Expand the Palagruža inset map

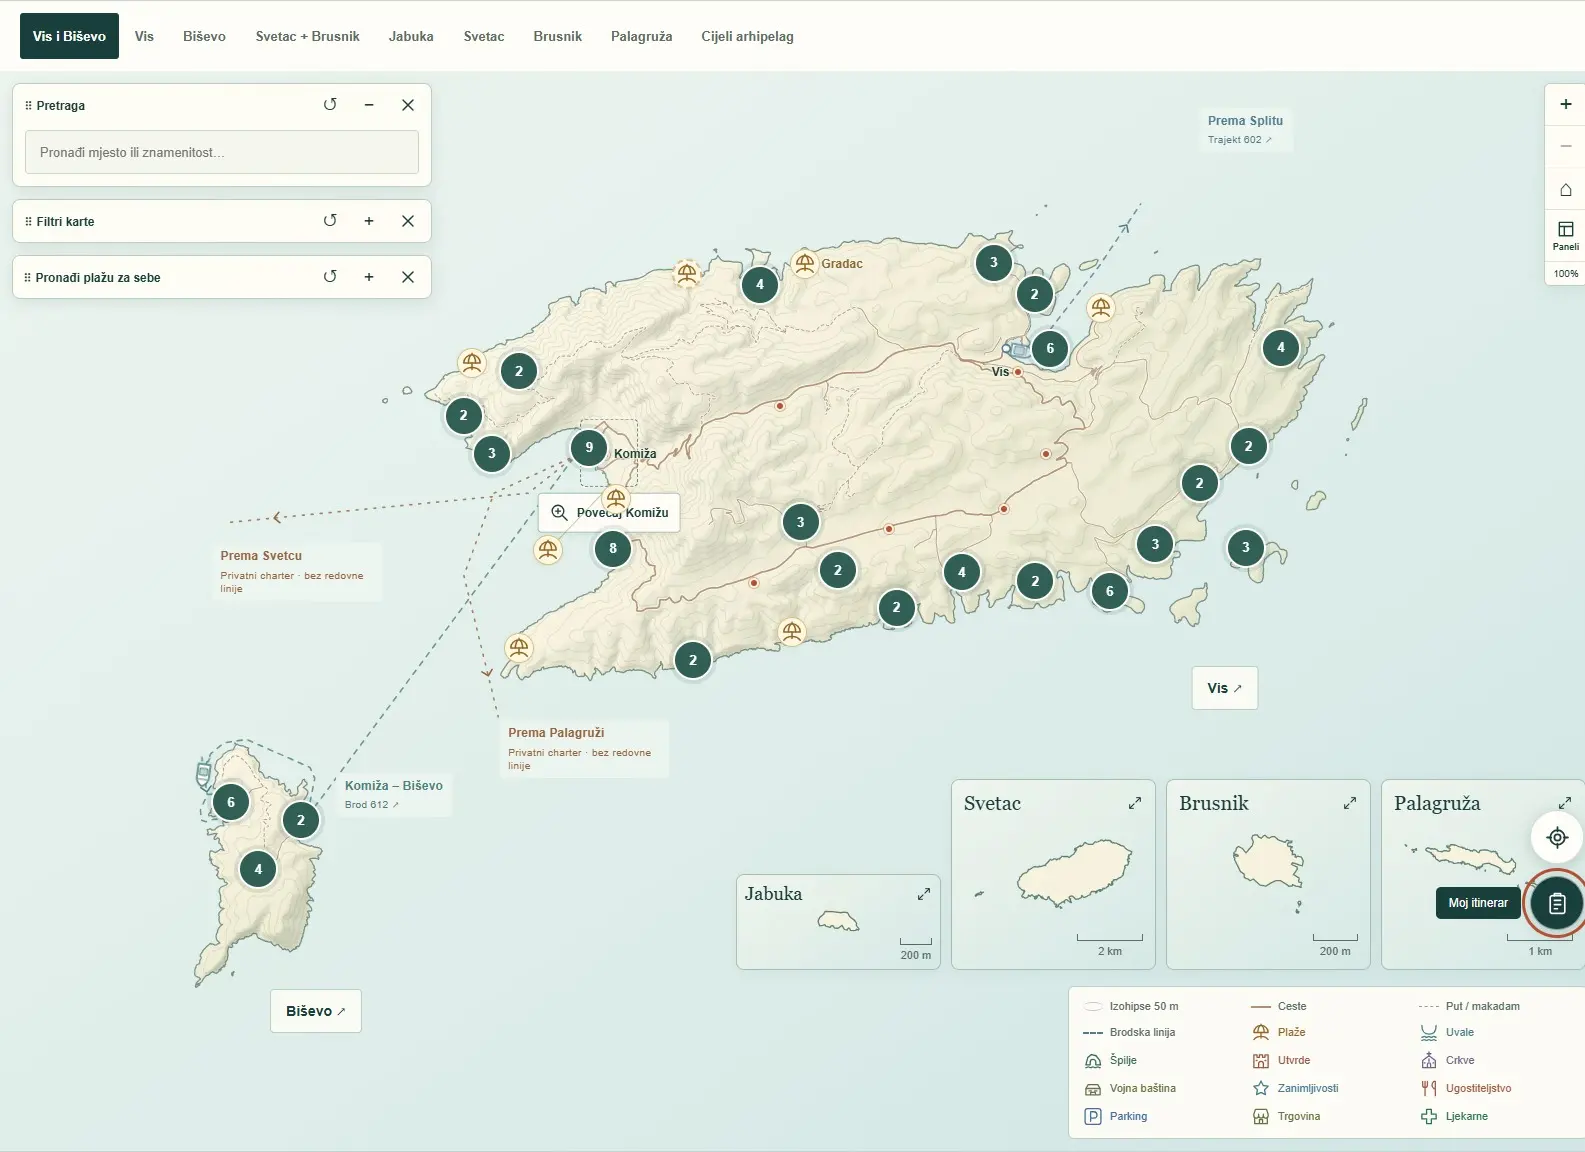[1565, 803]
